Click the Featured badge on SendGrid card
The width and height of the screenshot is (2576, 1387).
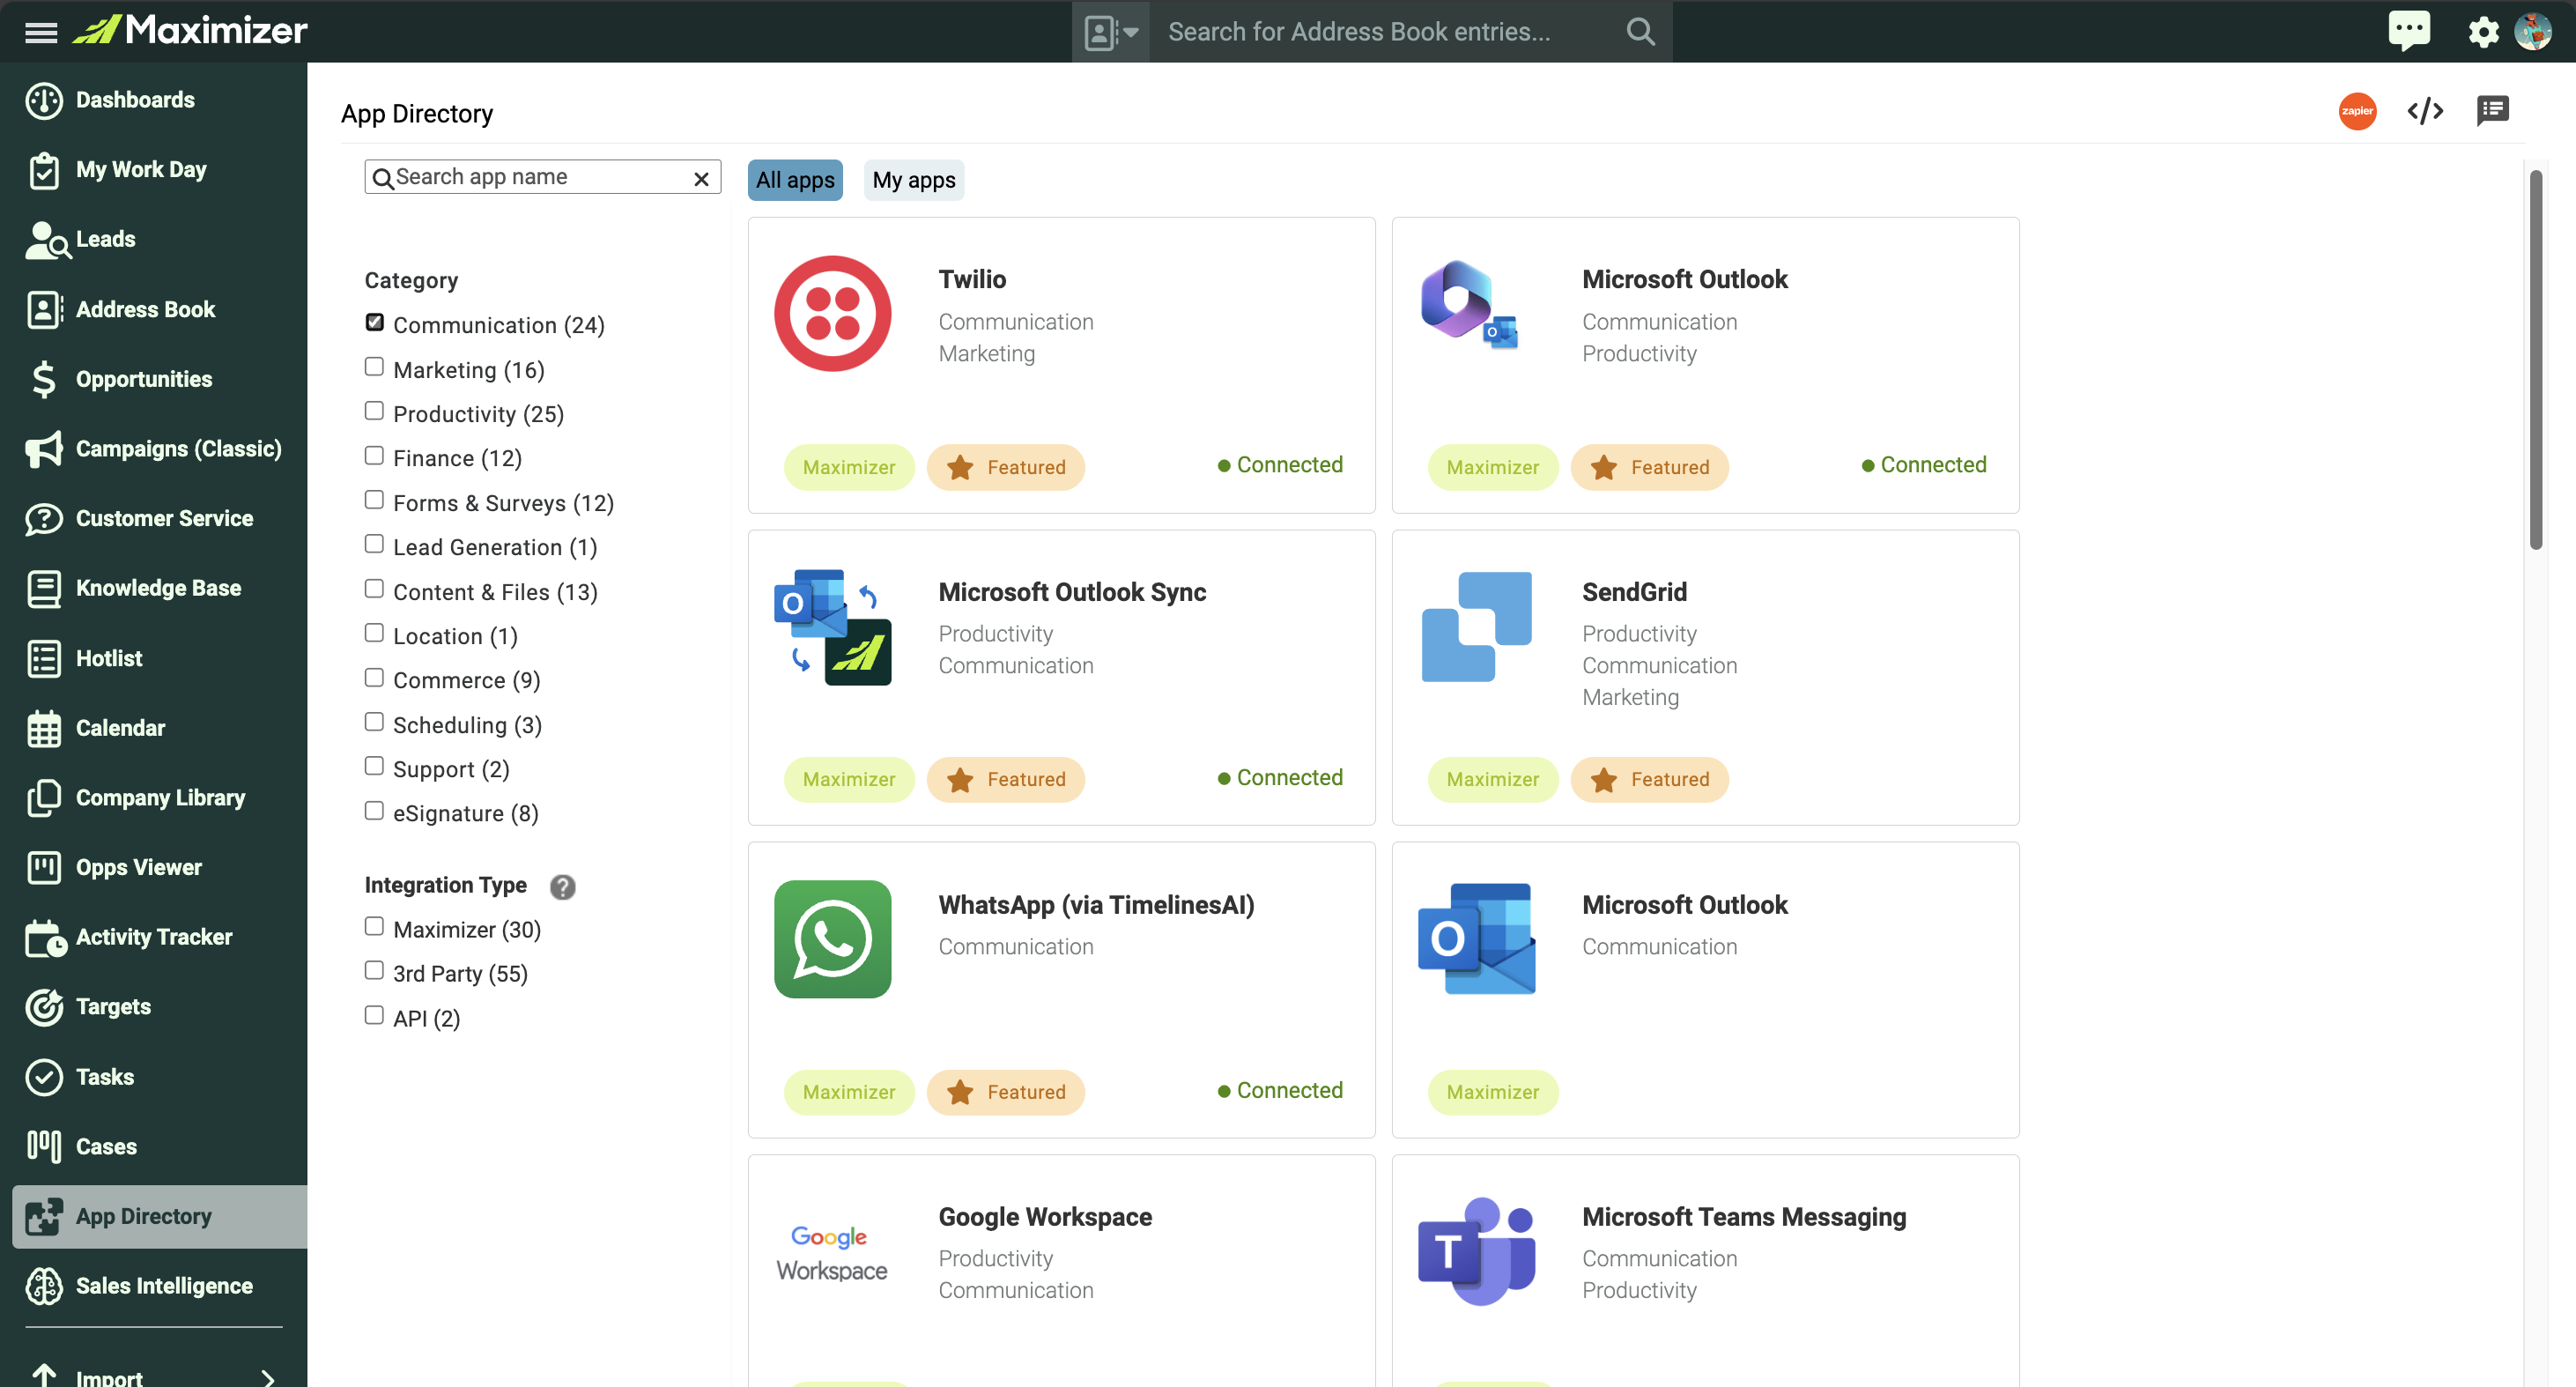(1649, 780)
